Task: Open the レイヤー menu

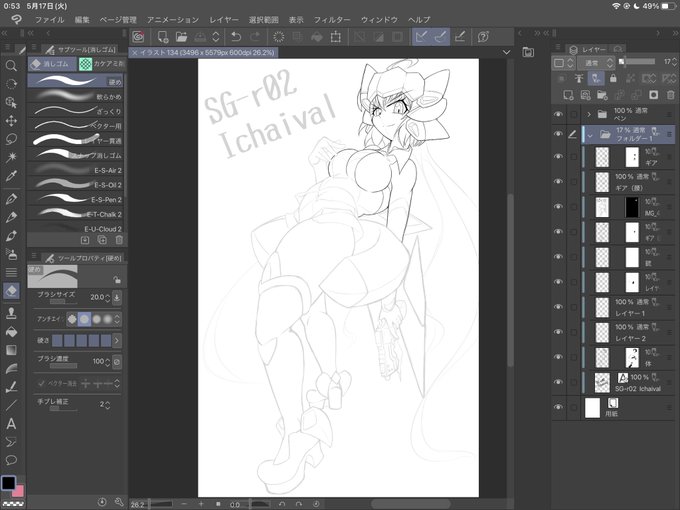Action: (x=224, y=20)
